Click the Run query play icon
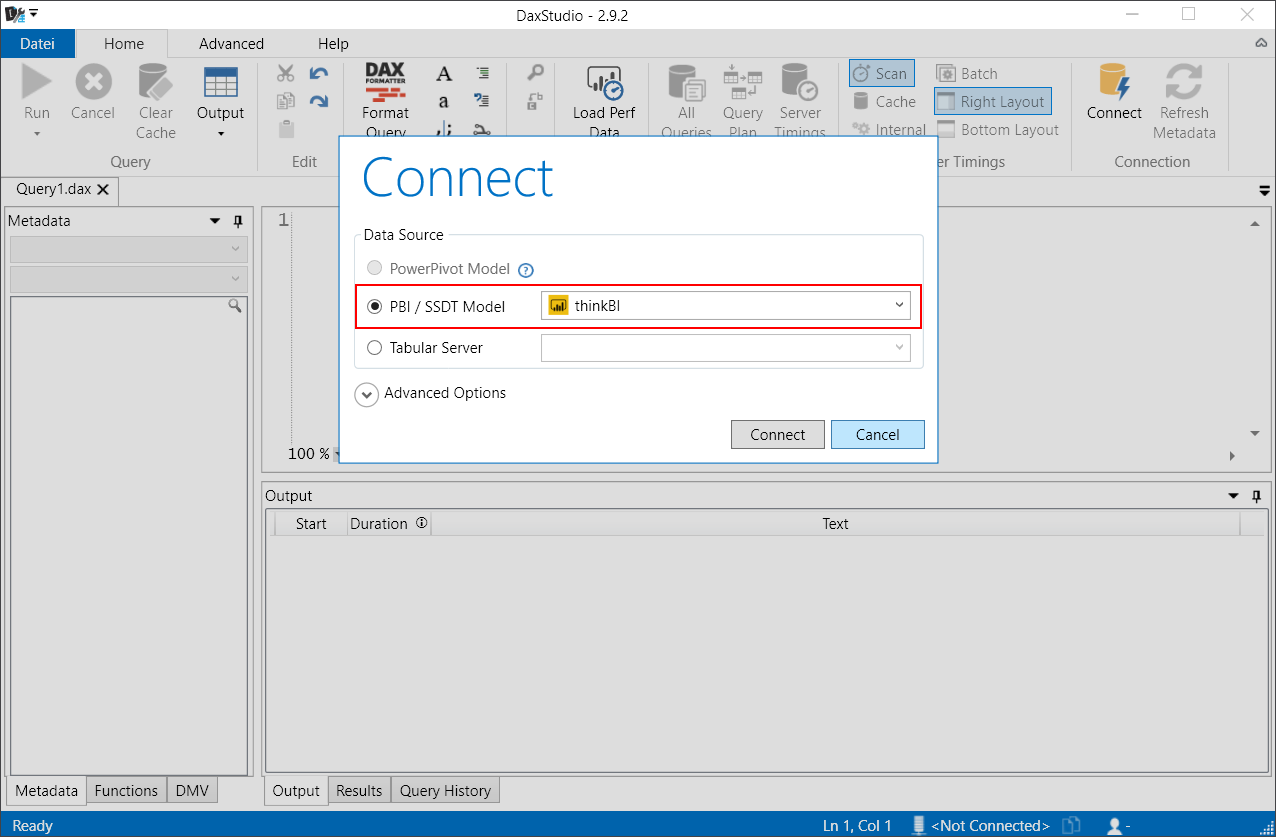The image size is (1276, 837). pos(36,81)
